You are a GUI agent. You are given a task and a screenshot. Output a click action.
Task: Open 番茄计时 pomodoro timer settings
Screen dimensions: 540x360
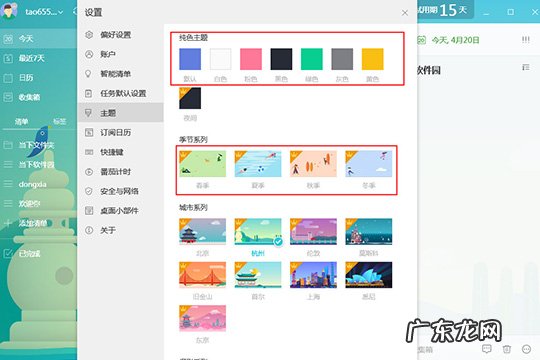[x=120, y=172]
